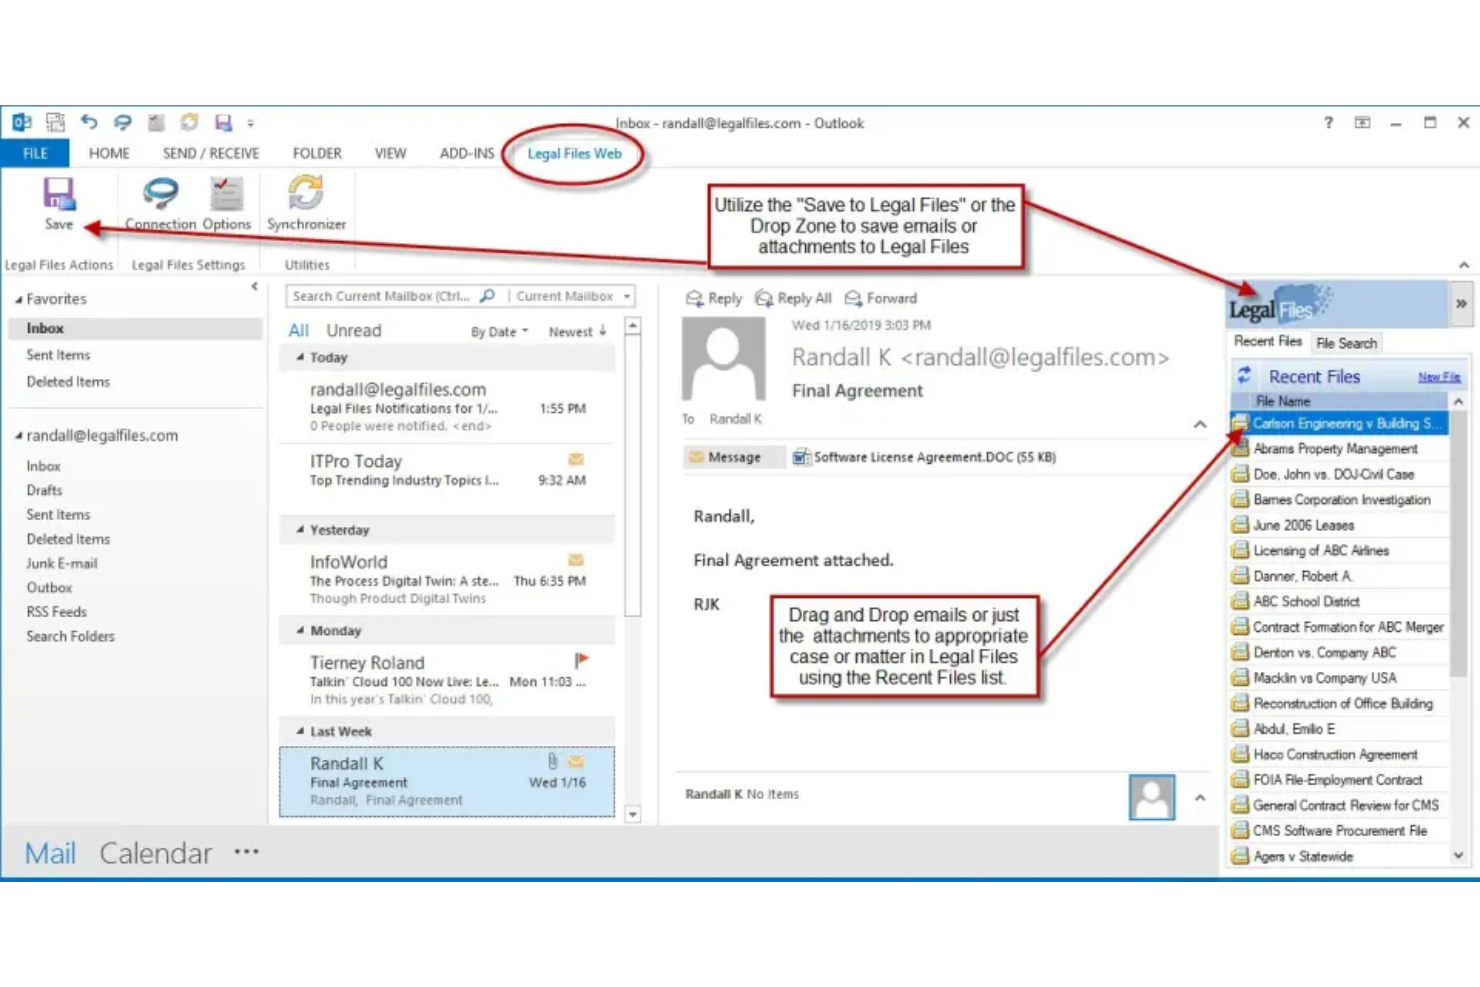Click in the Search Current Mailbox field

pos(380,296)
